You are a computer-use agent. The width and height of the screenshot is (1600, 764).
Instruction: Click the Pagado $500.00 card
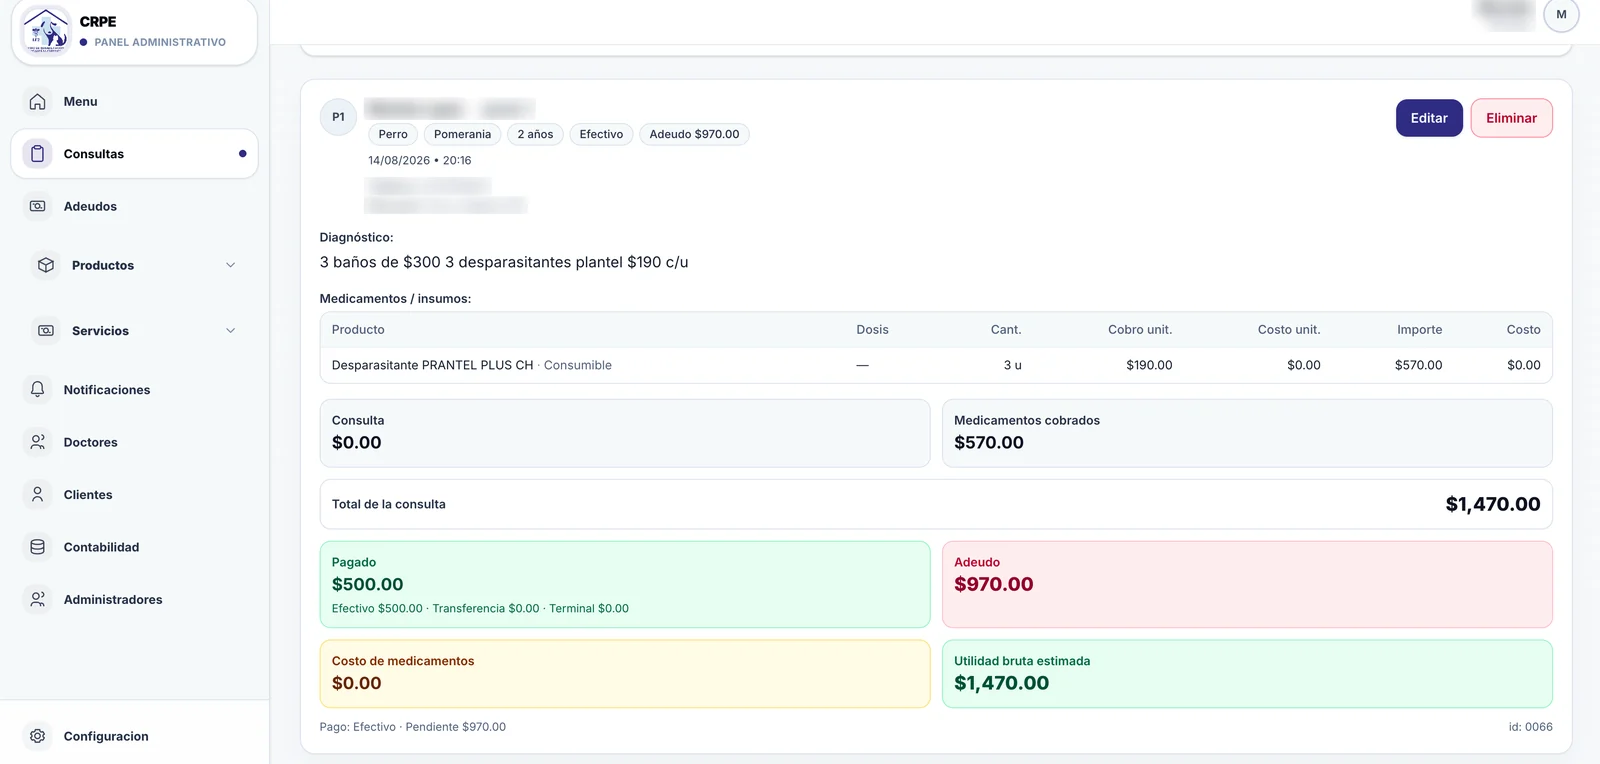click(x=625, y=585)
